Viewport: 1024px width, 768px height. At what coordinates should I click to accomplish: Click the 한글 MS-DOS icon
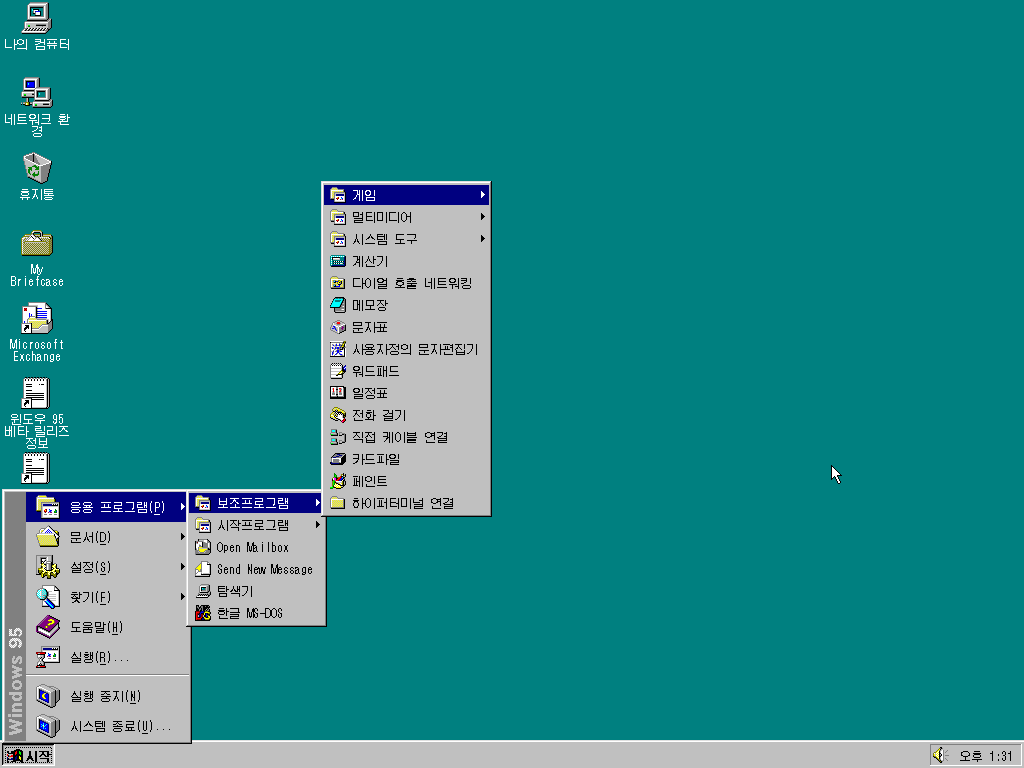coord(203,613)
